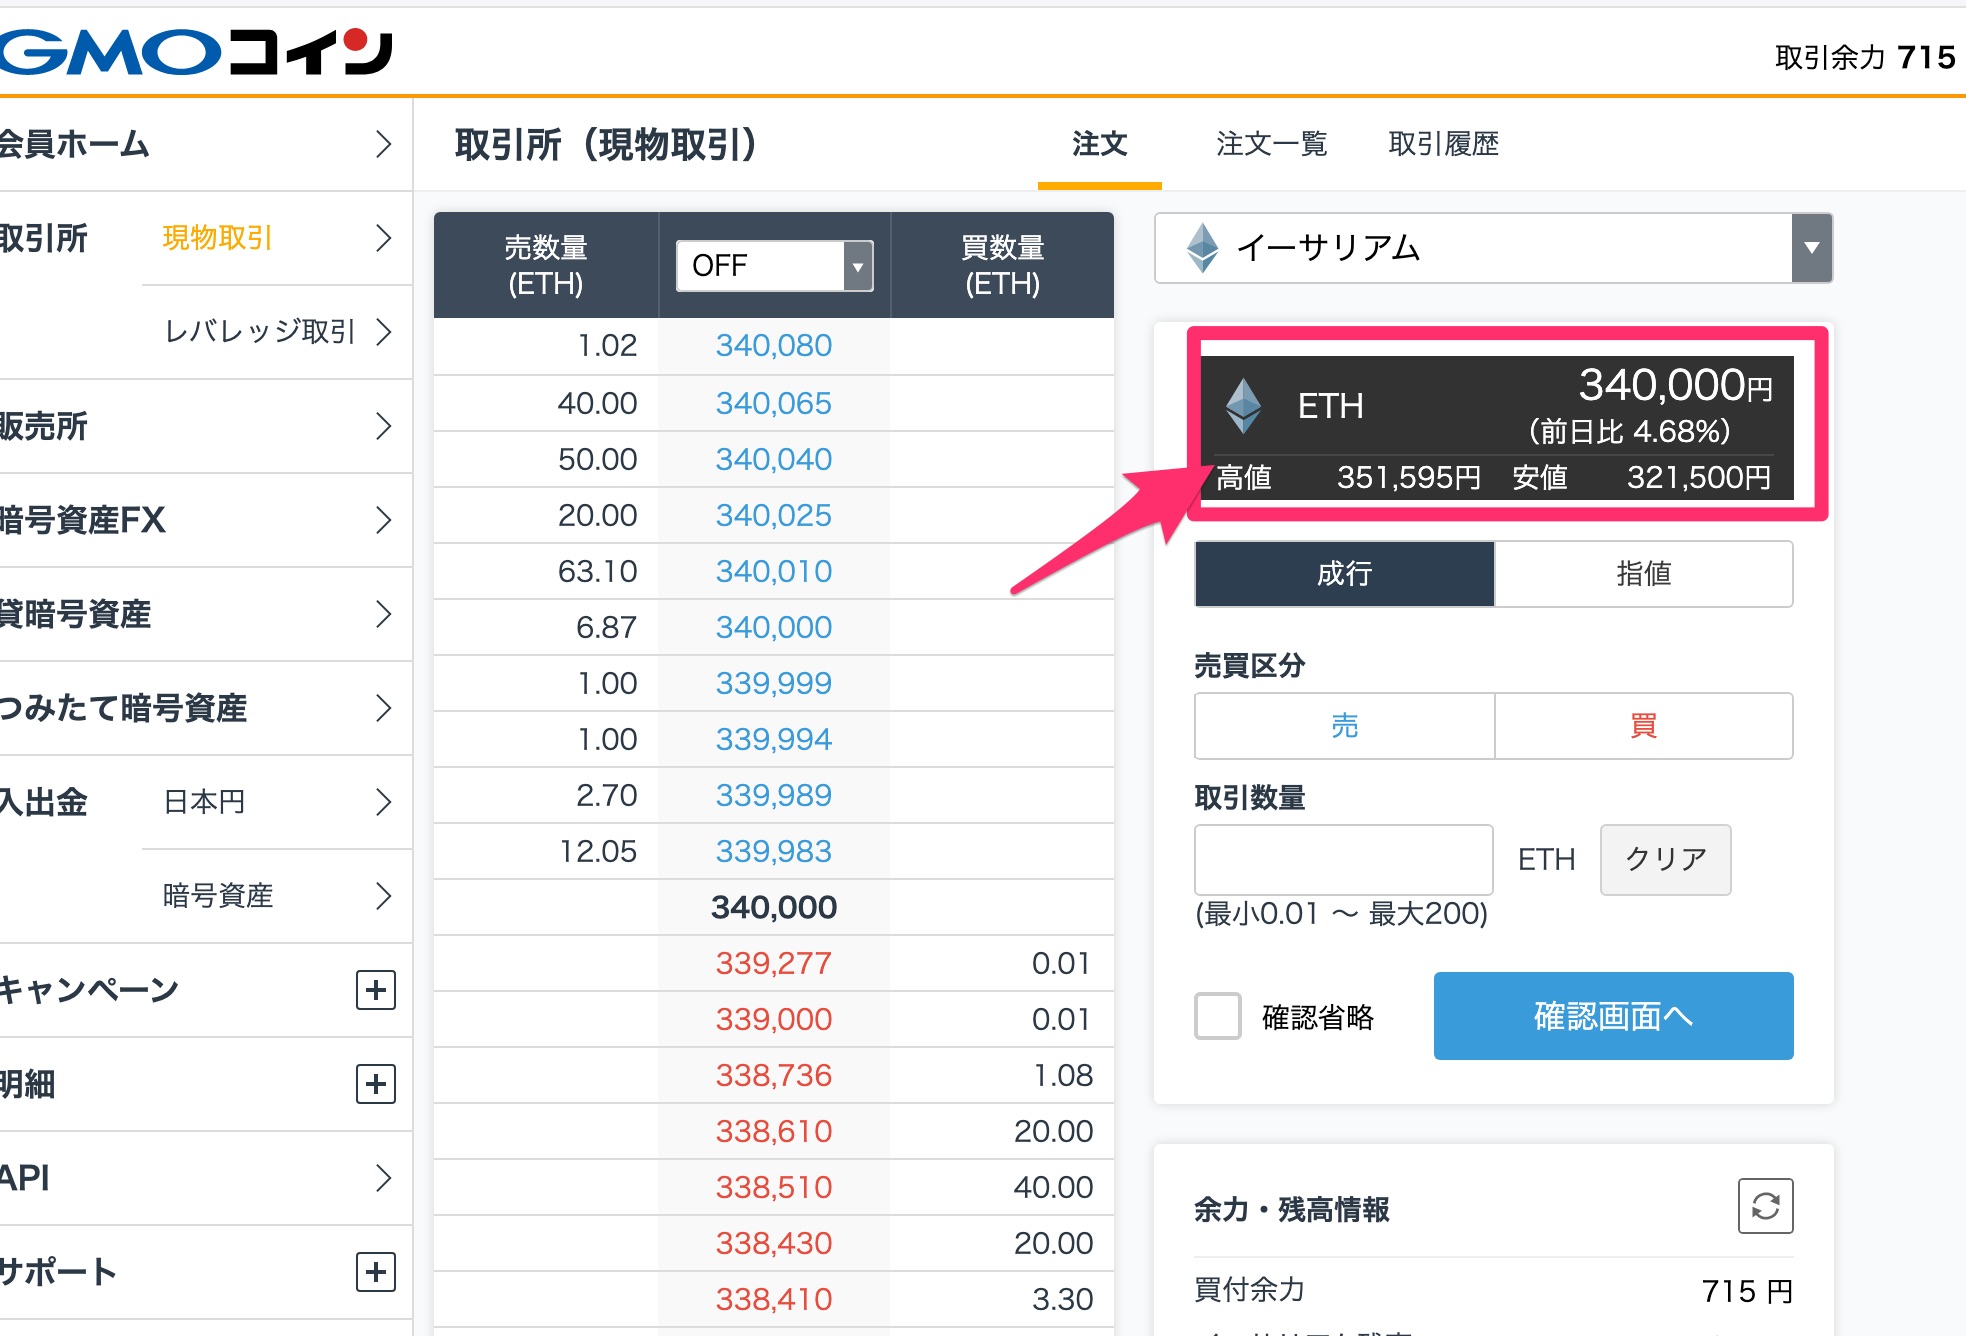The height and width of the screenshot is (1336, 1966).
Task: Refresh the balance information panel
Action: point(1765,1206)
